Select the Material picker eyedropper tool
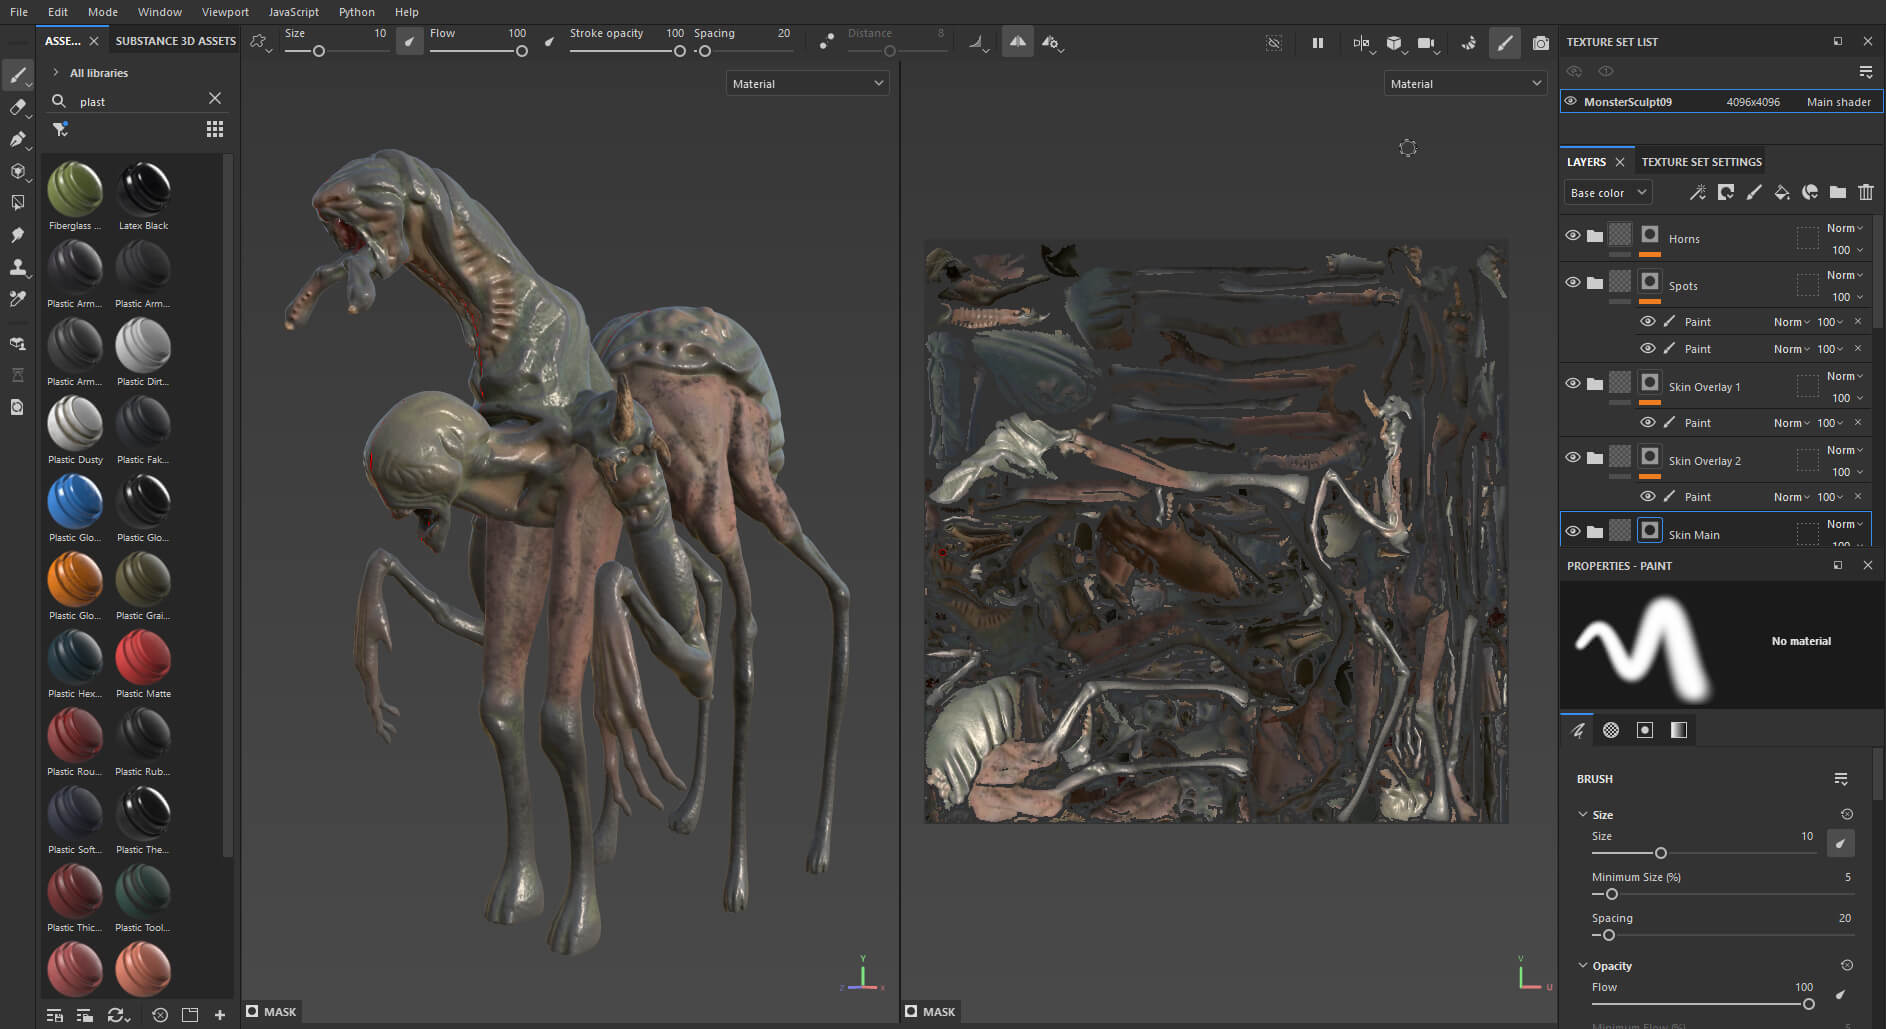The image size is (1886, 1029). (x=17, y=299)
